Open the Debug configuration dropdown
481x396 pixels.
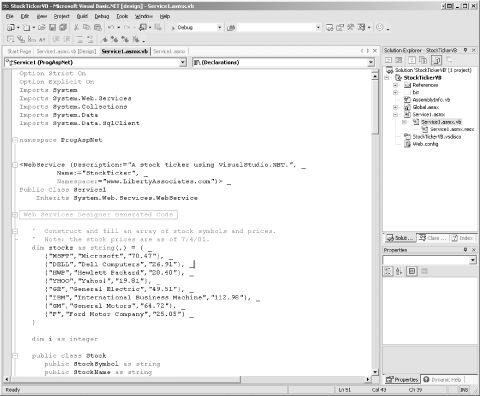click(x=219, y=28)
